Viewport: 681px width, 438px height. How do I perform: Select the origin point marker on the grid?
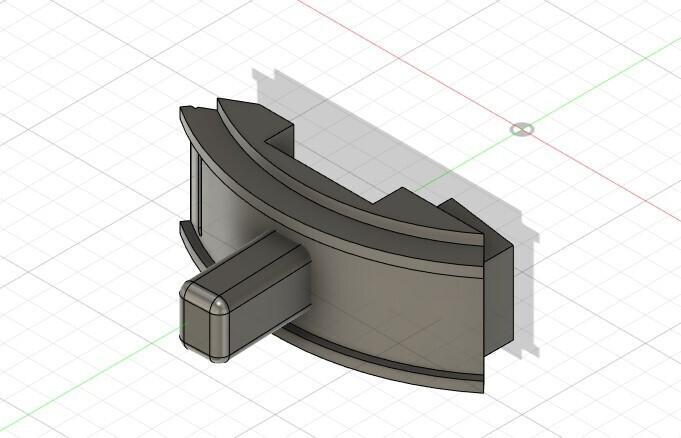coord(521,129)
